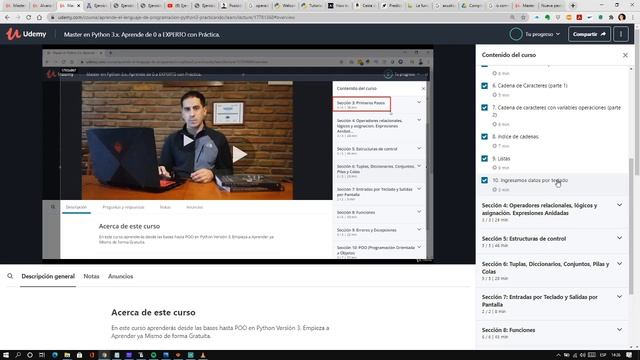Image resolution: width=640 pixels, height=360 pixels.
Task: Click the course title Master en Python 3.x
Action: pyautogui.click(x=142, y=35)
